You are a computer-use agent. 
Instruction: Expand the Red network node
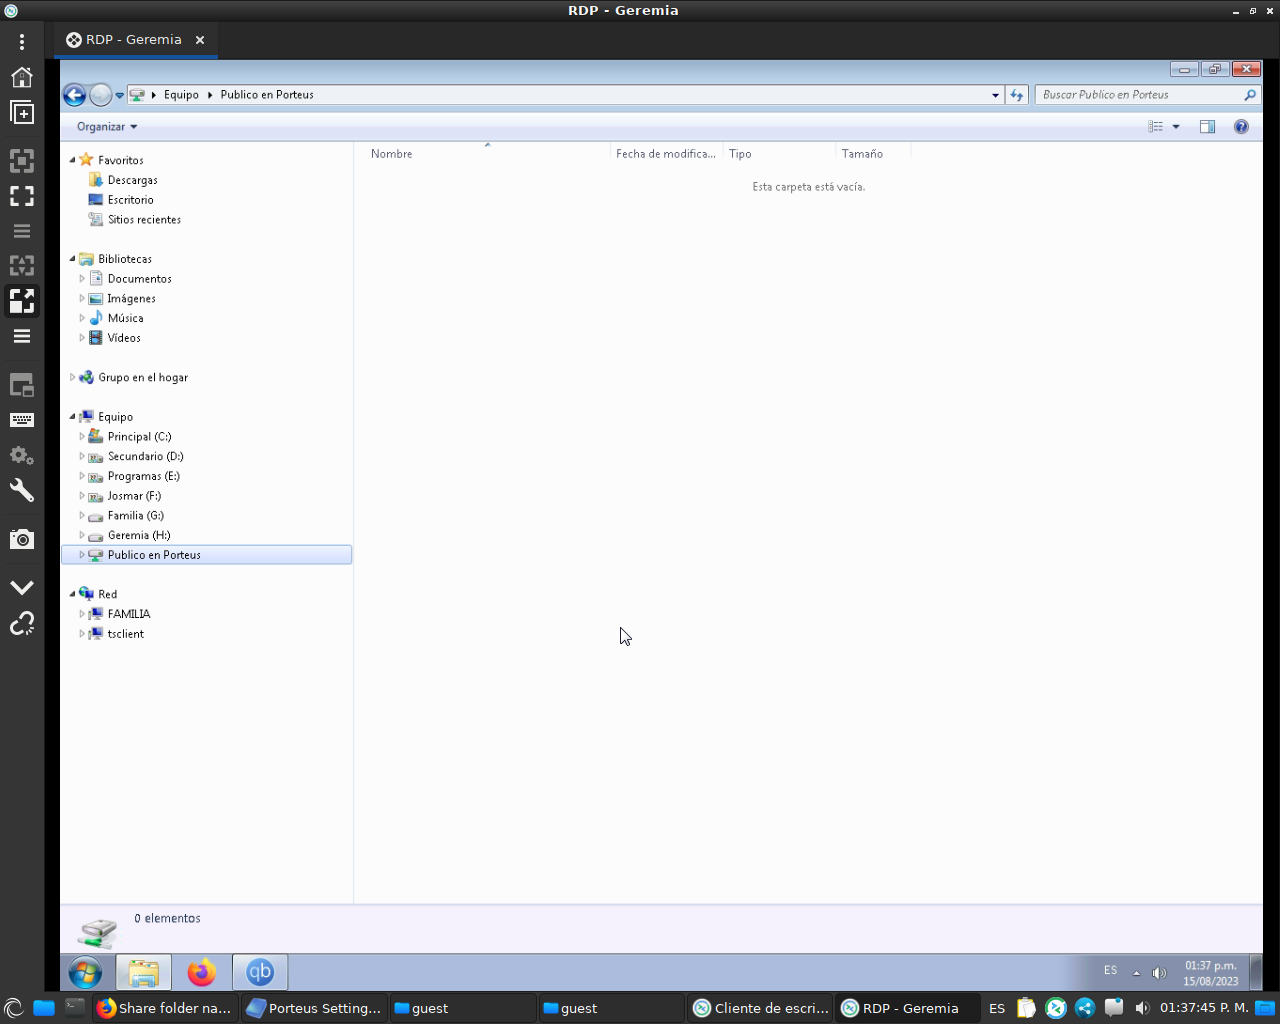point(71,593)
